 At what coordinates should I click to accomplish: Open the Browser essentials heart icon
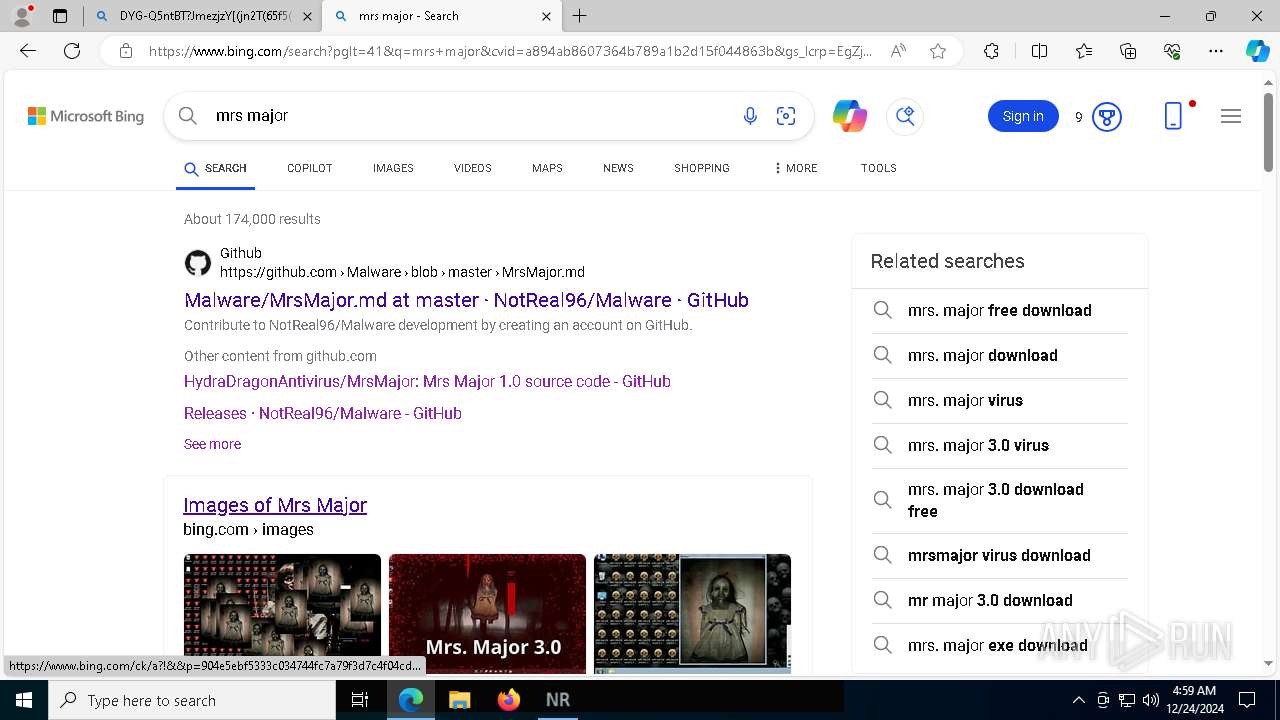1172,51
